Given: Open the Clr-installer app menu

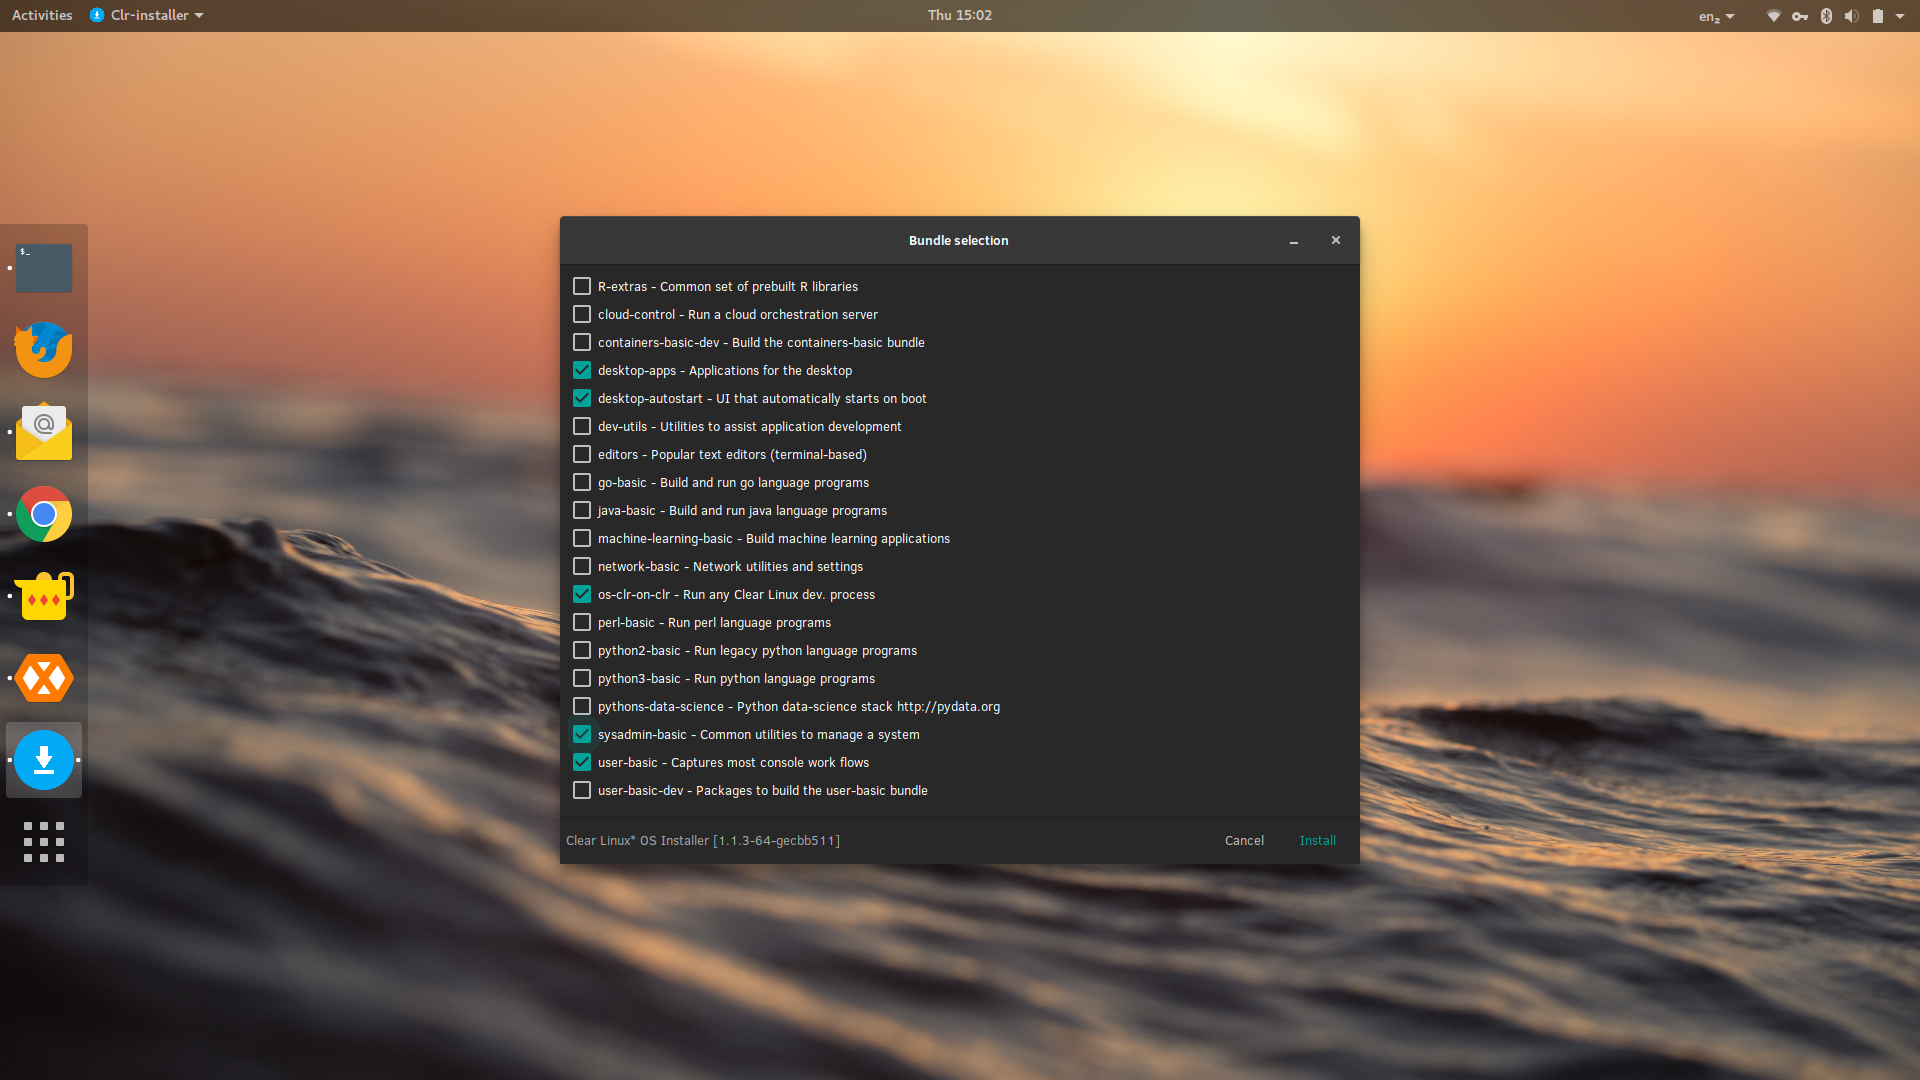Looking at the screenshot, I should point(147,15).
